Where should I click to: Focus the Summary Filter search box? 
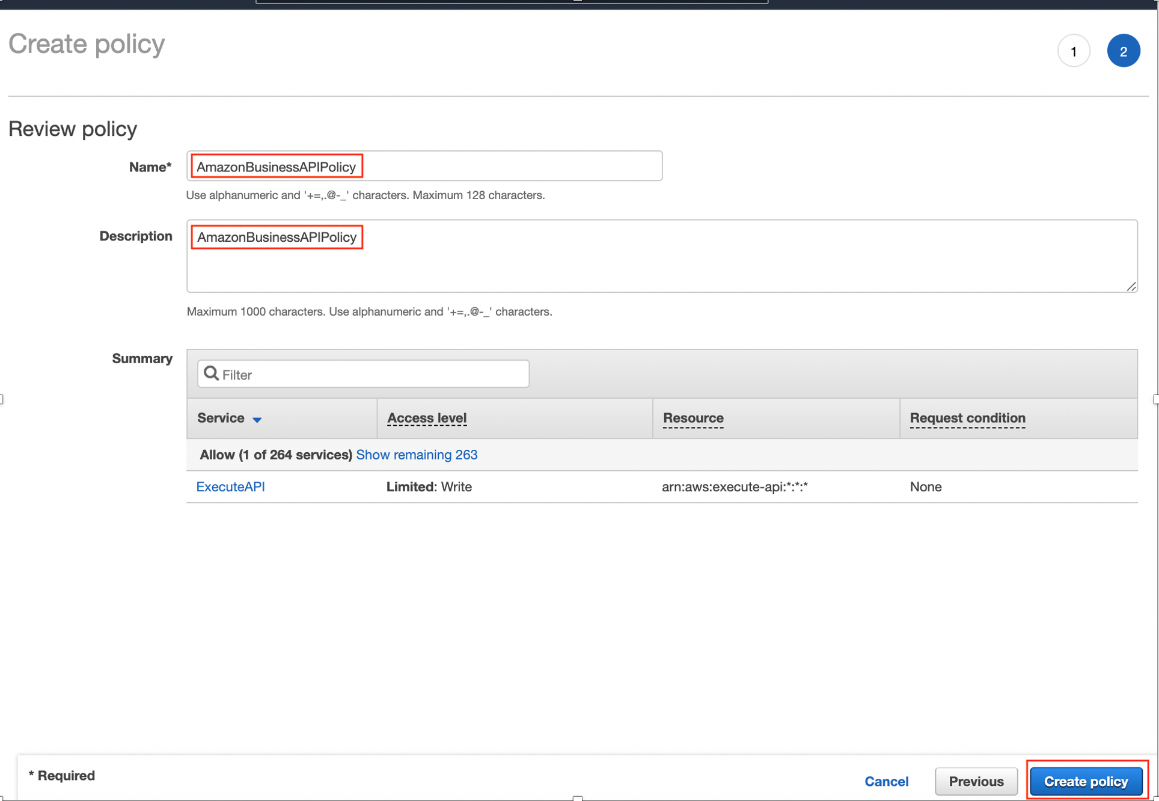363,374
